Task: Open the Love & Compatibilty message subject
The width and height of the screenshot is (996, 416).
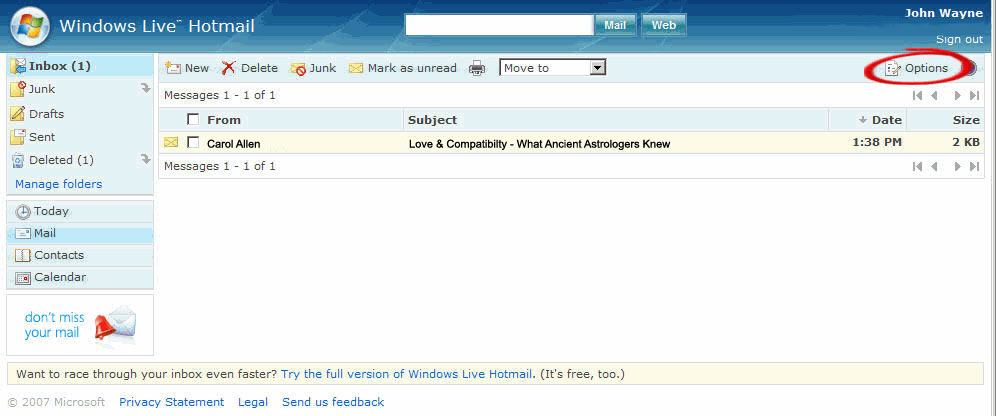Action: point(539,144)
